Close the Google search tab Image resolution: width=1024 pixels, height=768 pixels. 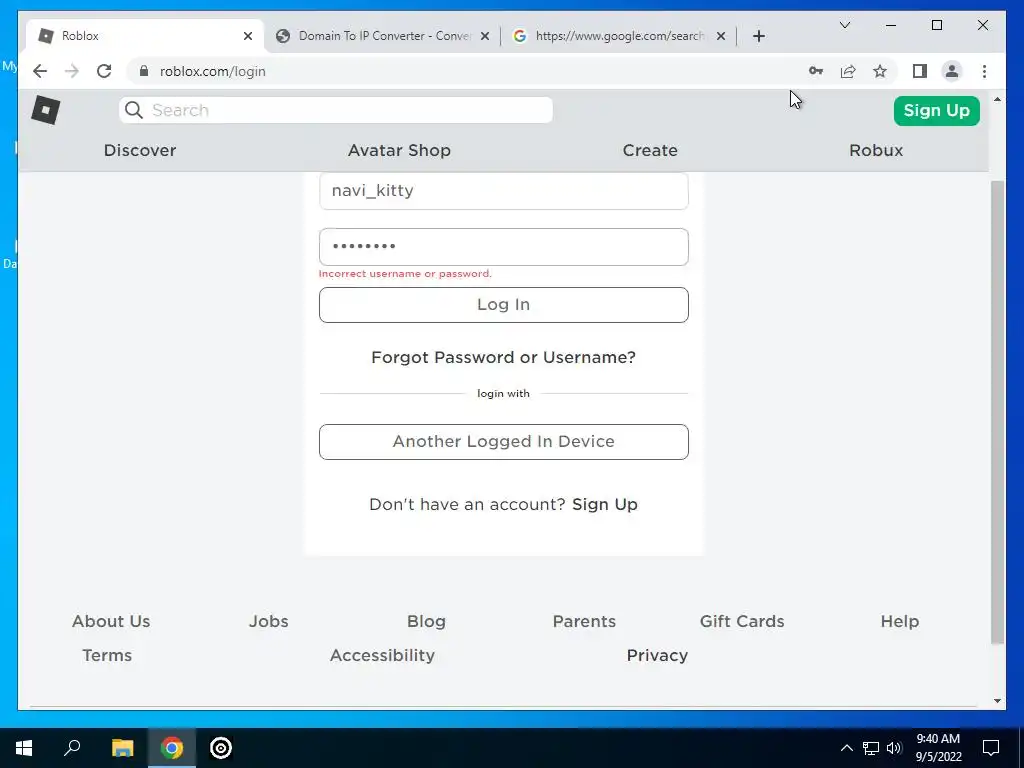pyautogui.click(x=721, y=36)
